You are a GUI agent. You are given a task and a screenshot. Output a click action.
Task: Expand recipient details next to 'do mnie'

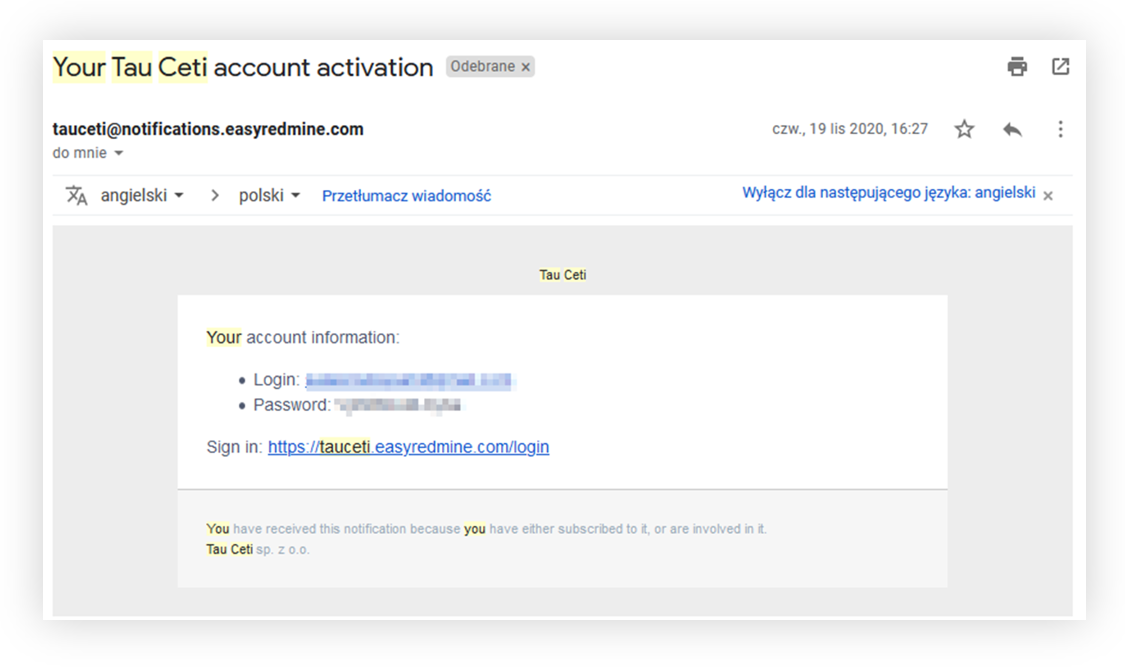click(118, 153)
